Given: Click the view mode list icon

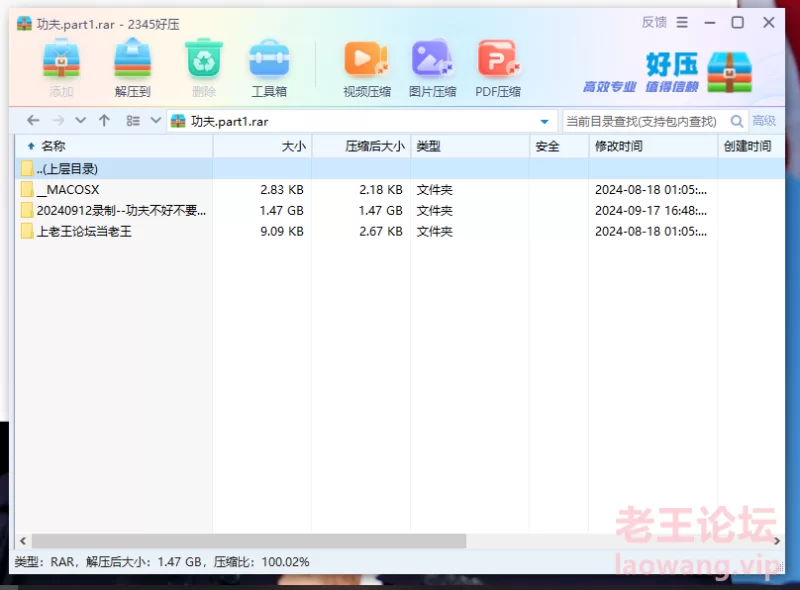Looking at the screenshot, I should (x=133, y=120).
